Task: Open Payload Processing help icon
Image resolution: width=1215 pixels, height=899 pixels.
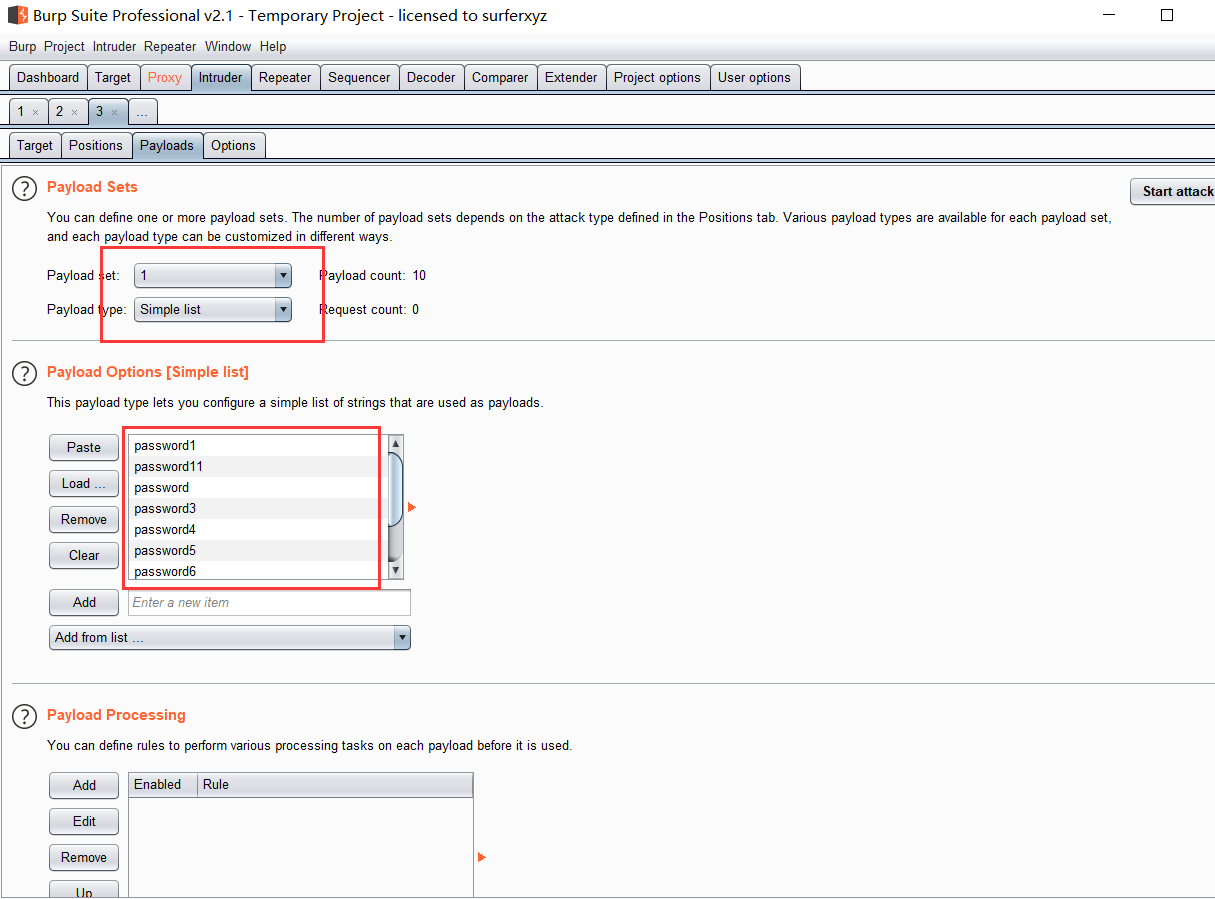Action: 24,716
